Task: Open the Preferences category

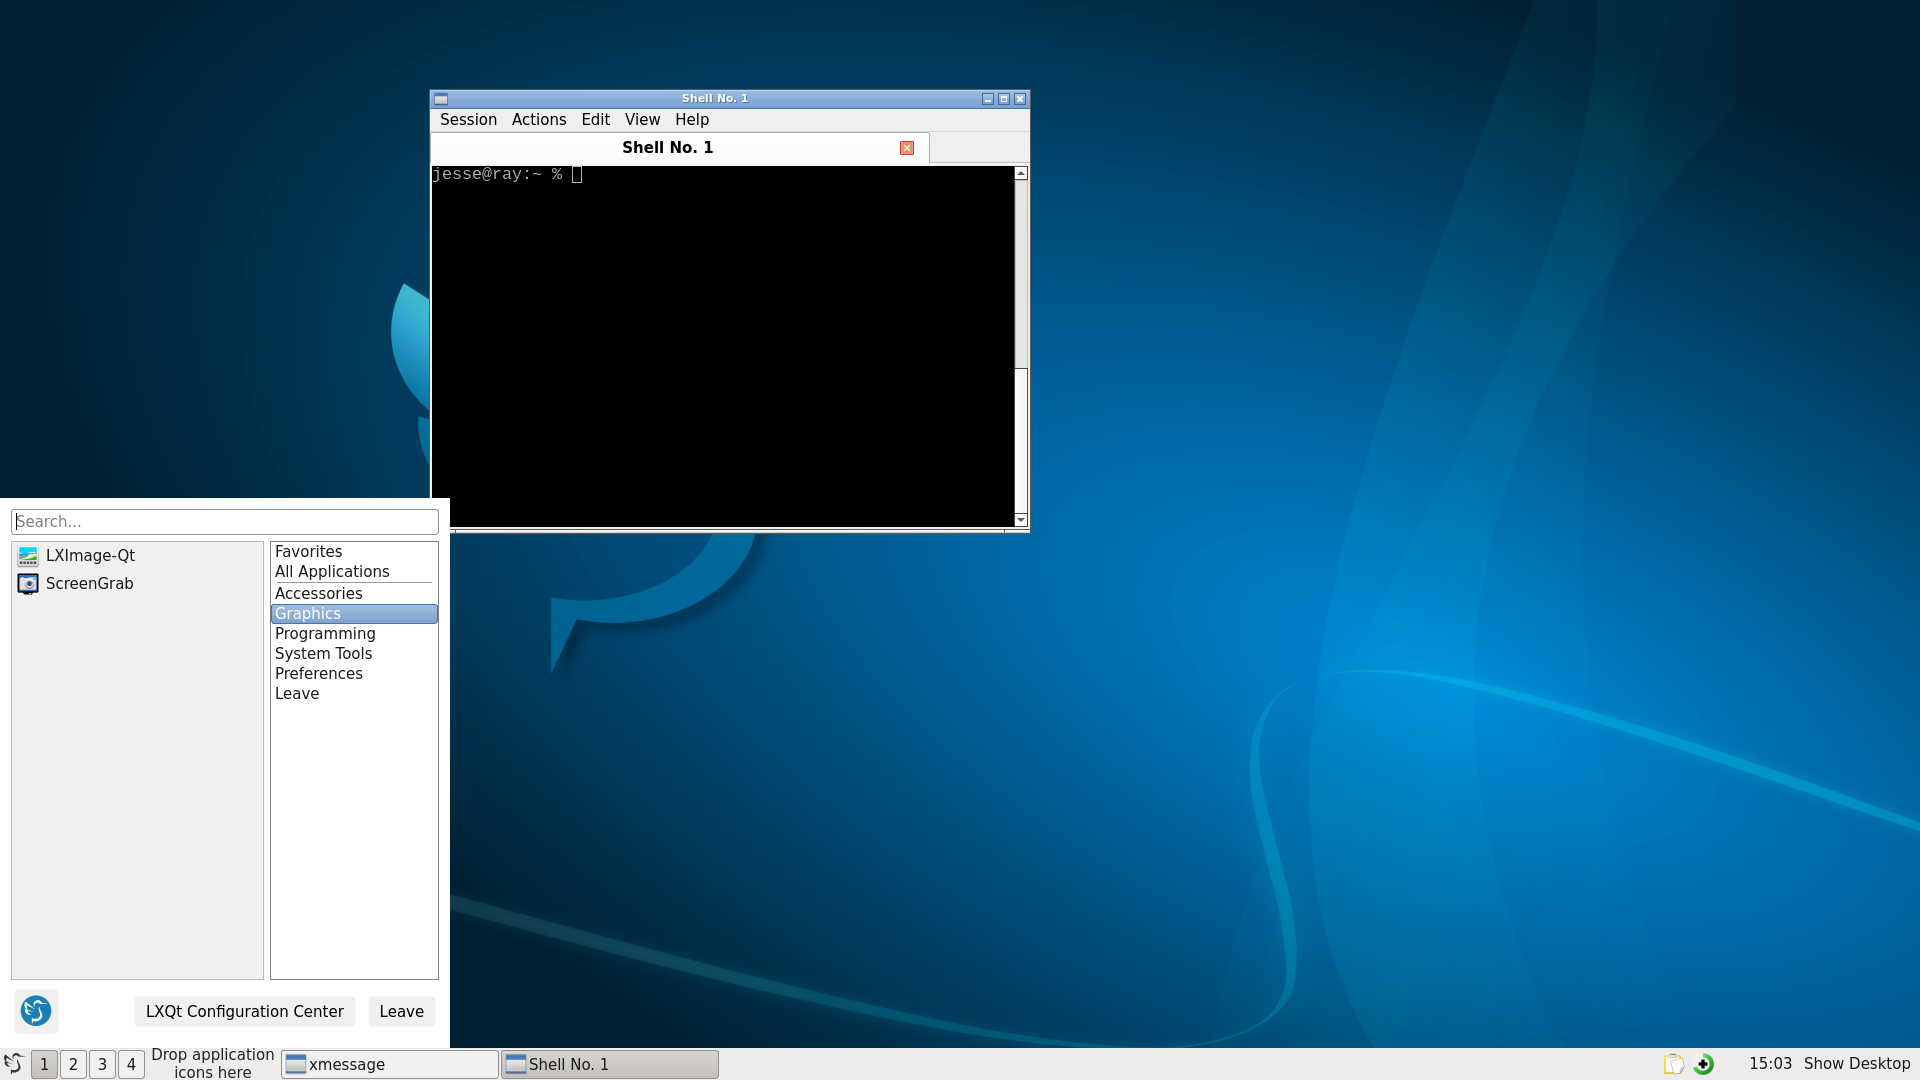Action: (x=354, y=674)
